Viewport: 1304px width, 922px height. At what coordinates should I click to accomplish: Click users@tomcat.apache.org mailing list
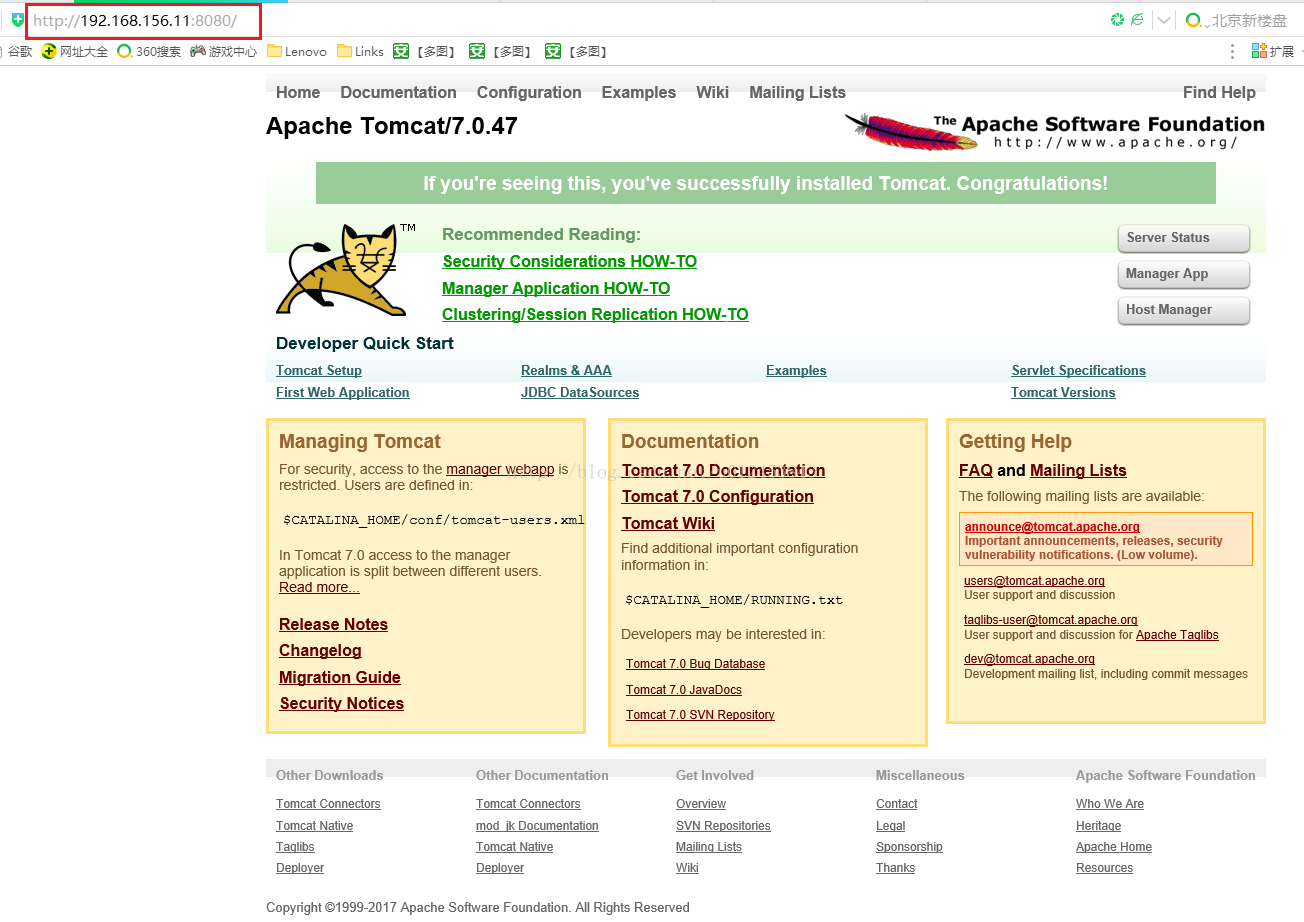click(1034, 581)
